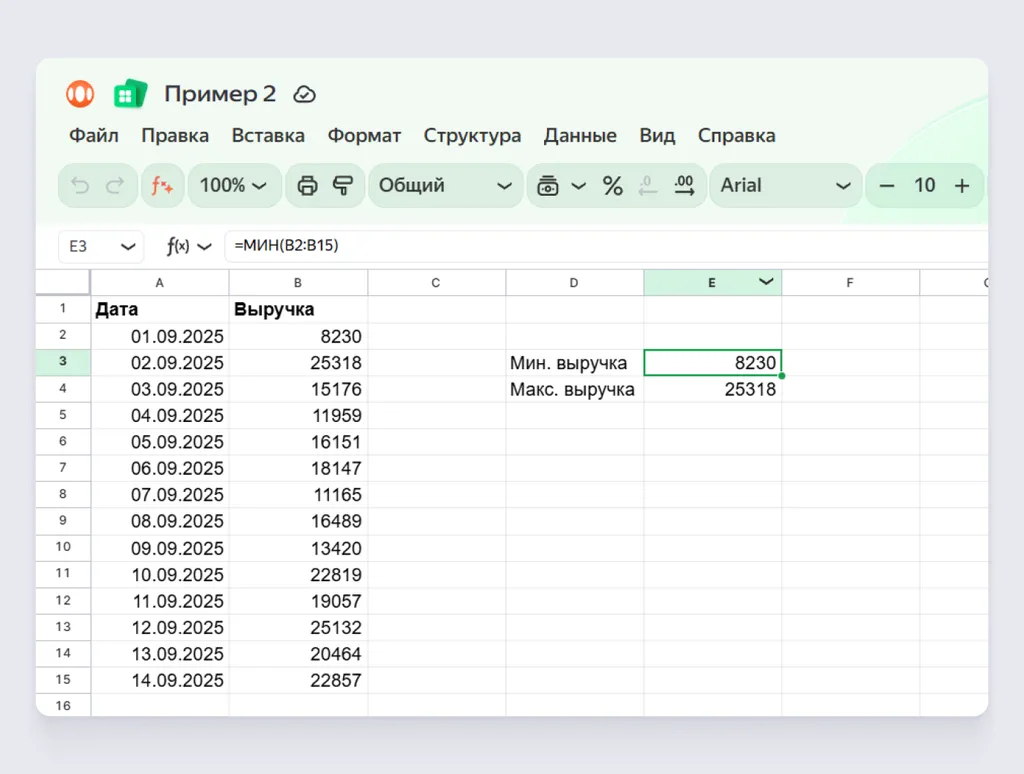Open the Вид menu

pyautogui.click(x=657, y=136)
